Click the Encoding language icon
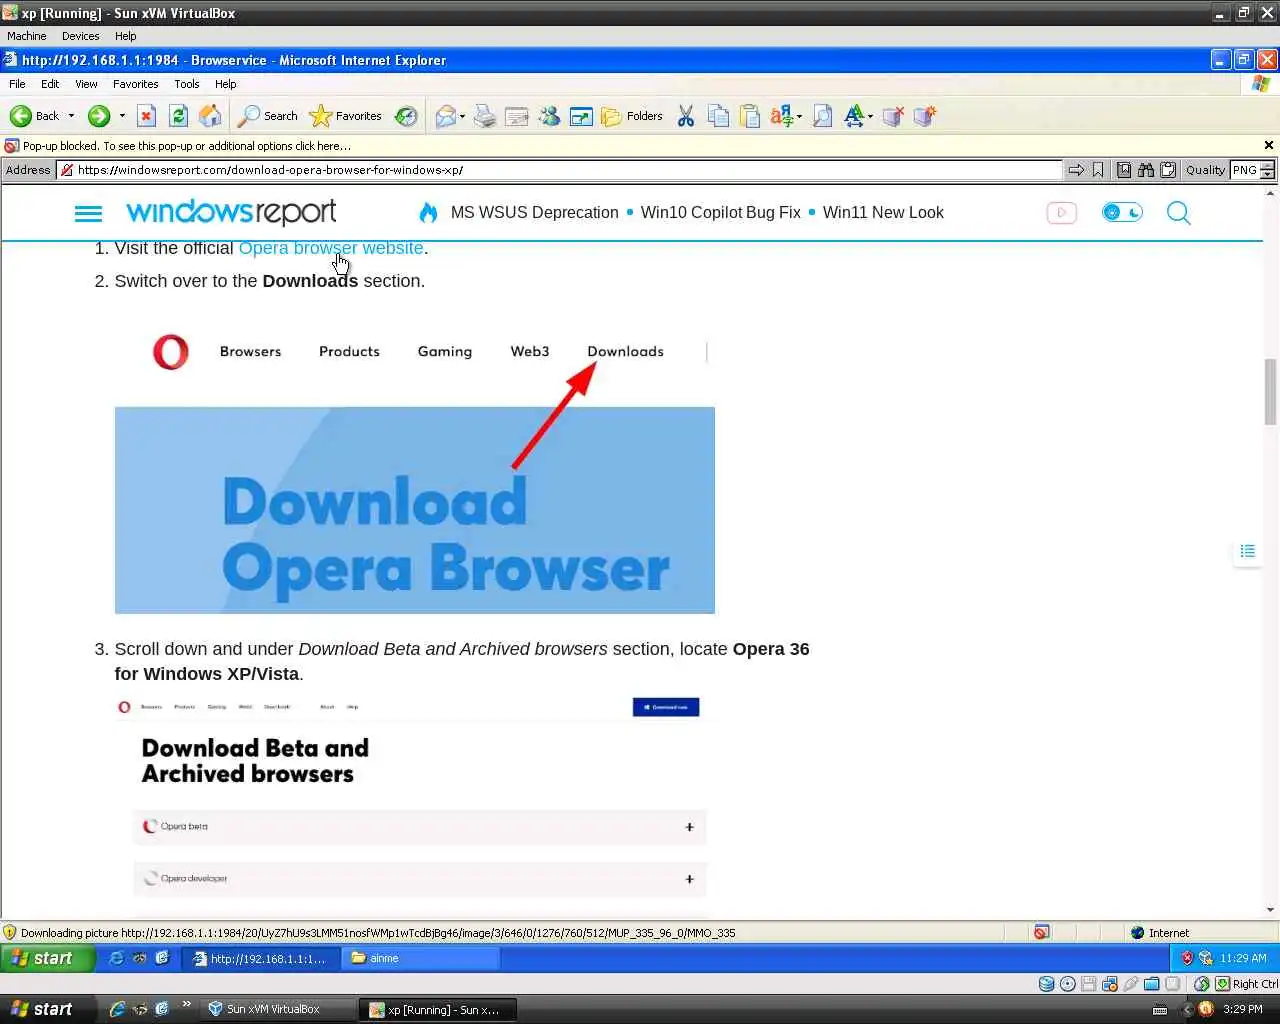Image resolution: width=1280 pixels, height=1024 pixels. (781, 116)
